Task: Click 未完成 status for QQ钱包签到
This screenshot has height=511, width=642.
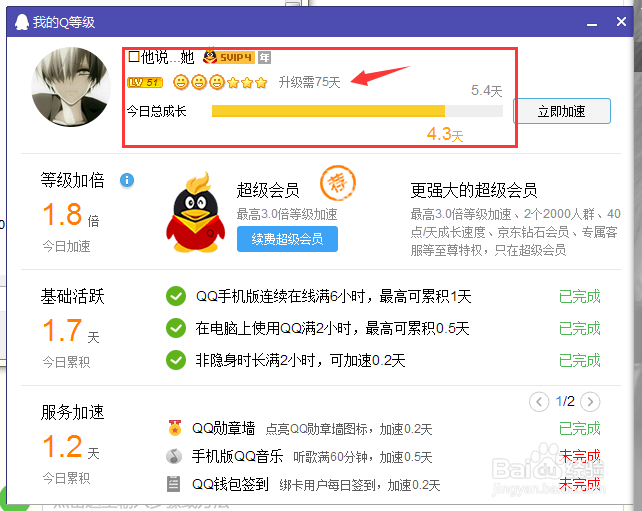Action: 579,484
